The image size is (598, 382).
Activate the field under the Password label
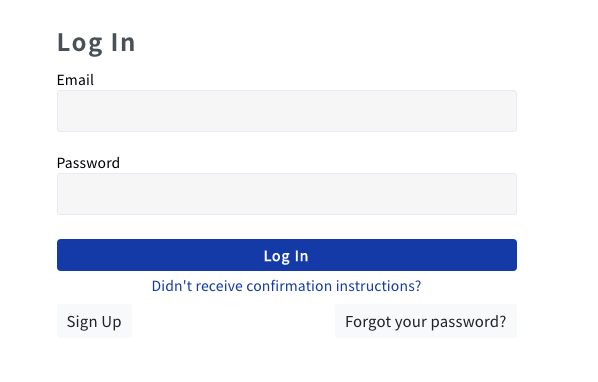click(x=287, y=194)
